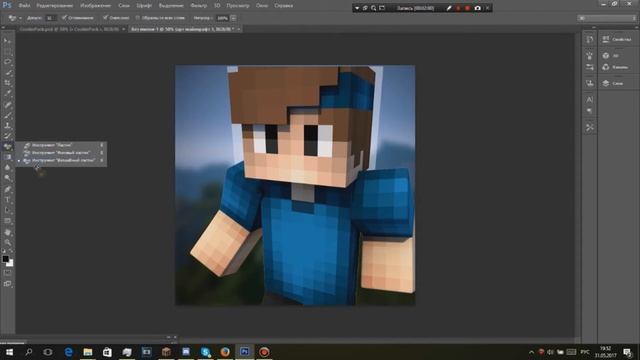
Task: Click the foreground color swatch
Action: click(x=5, y=259)
